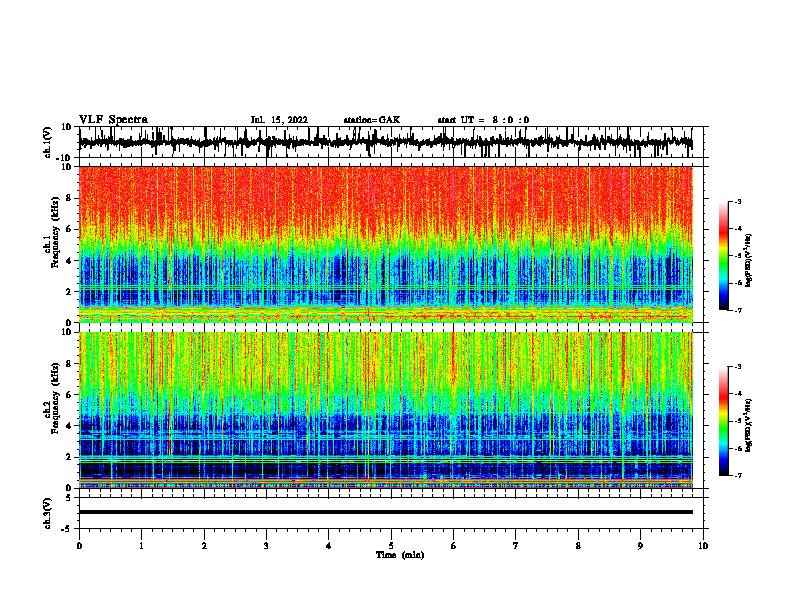Click the 'ch.1(V)' waveform axis label
Viewport: 792px width, 612px height.
tap(48, 142)
